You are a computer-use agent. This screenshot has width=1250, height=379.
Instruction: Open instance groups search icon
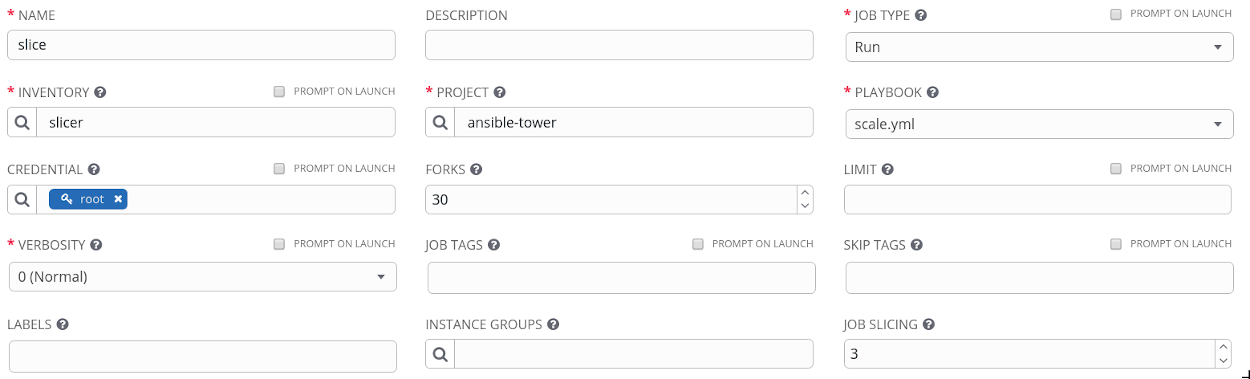point(440,354)
